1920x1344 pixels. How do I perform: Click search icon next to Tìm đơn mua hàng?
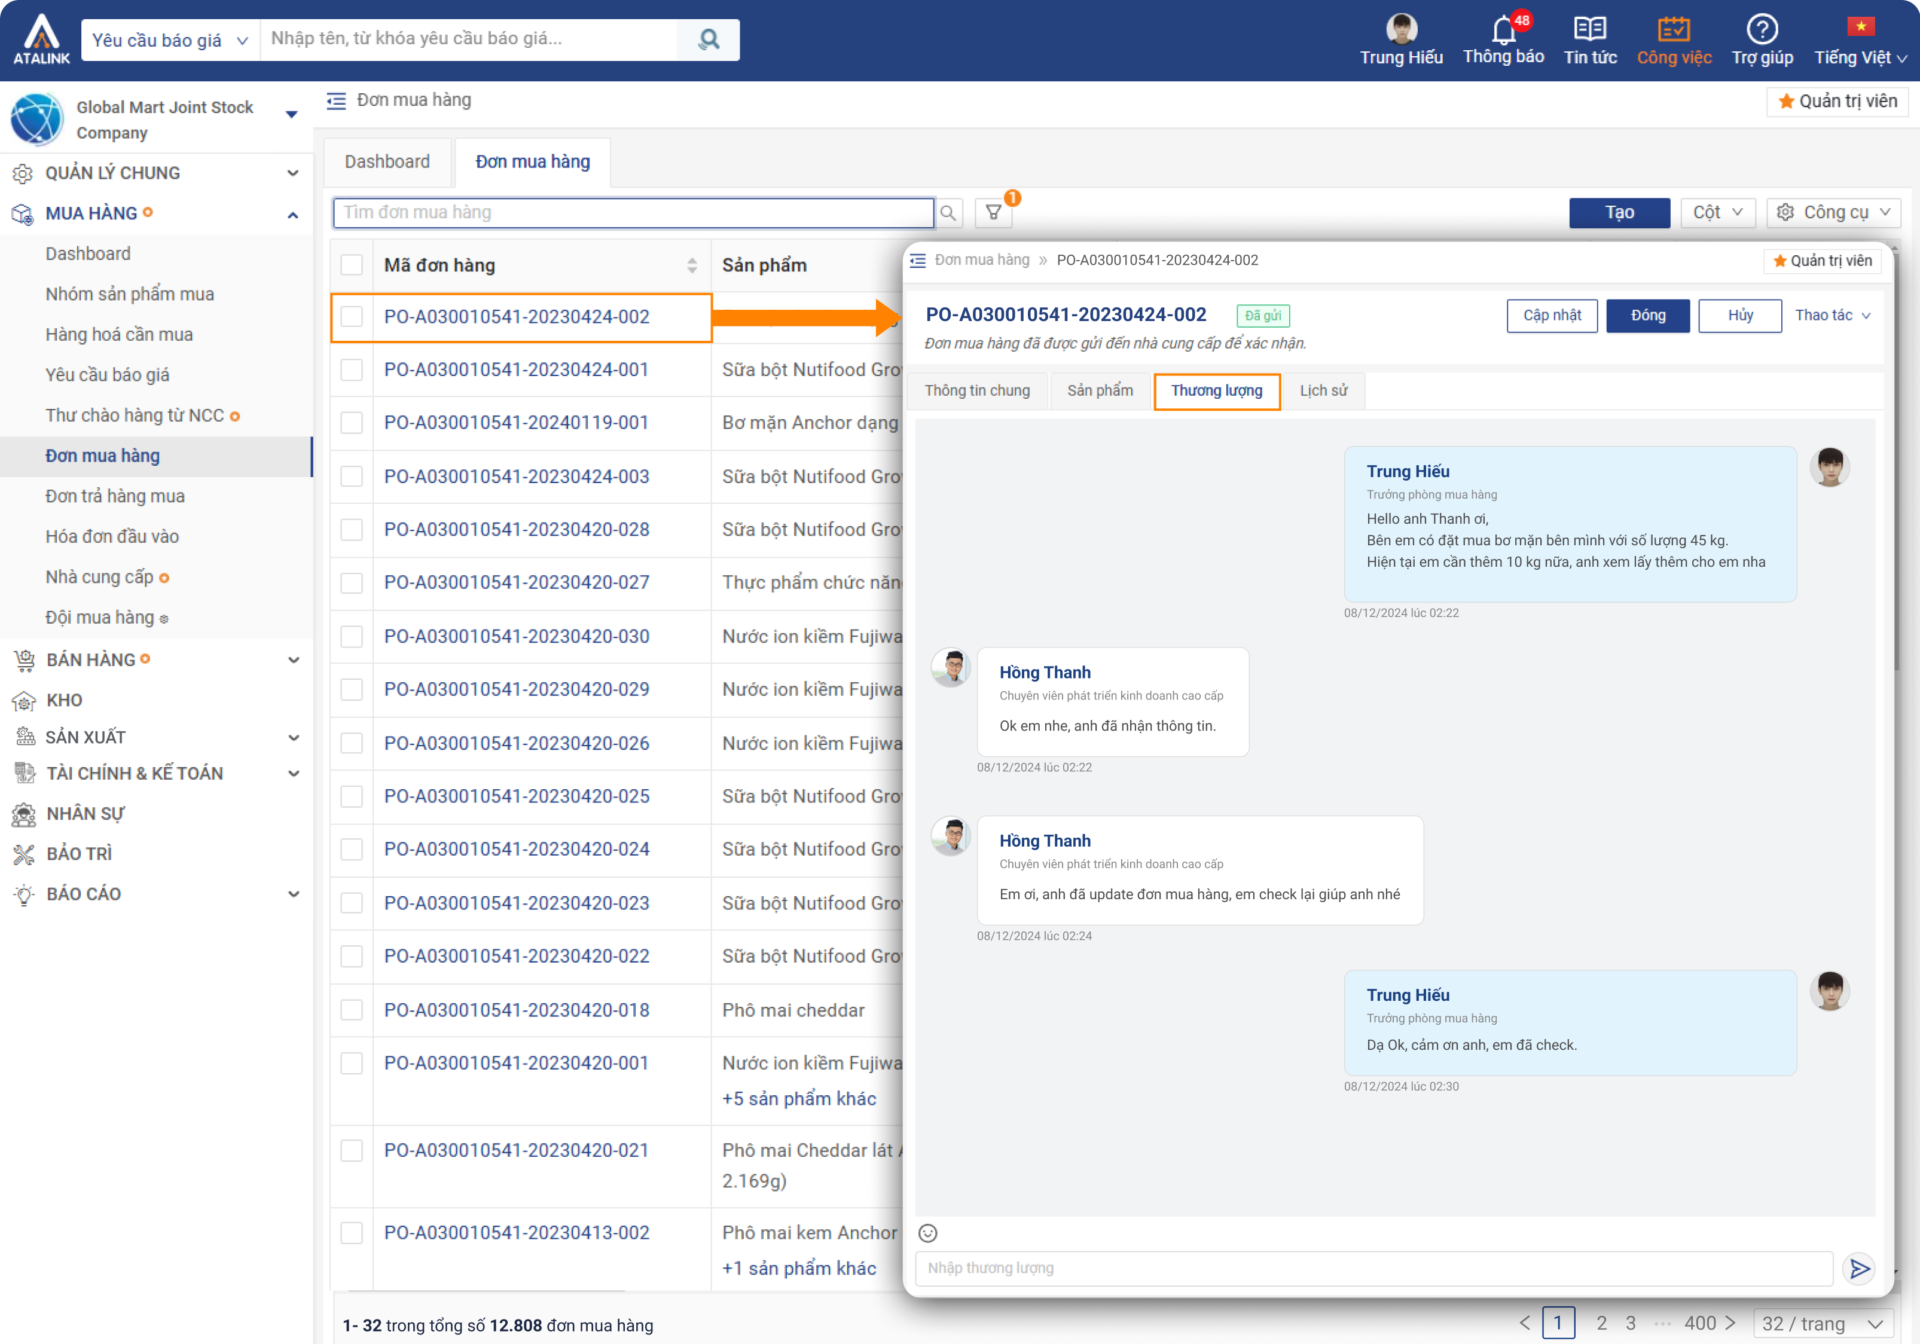click(x=948, y=212)
